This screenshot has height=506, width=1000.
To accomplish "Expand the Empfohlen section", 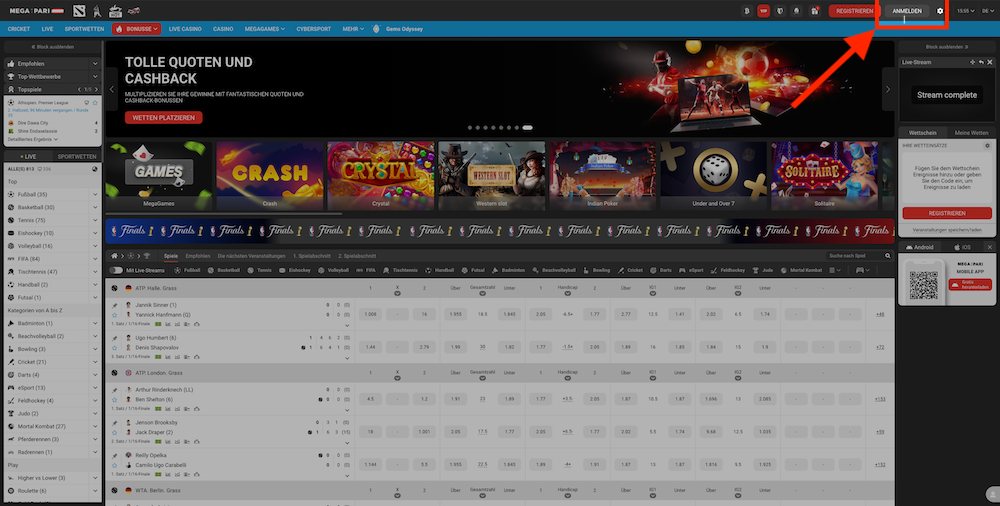I will point(95,63).
